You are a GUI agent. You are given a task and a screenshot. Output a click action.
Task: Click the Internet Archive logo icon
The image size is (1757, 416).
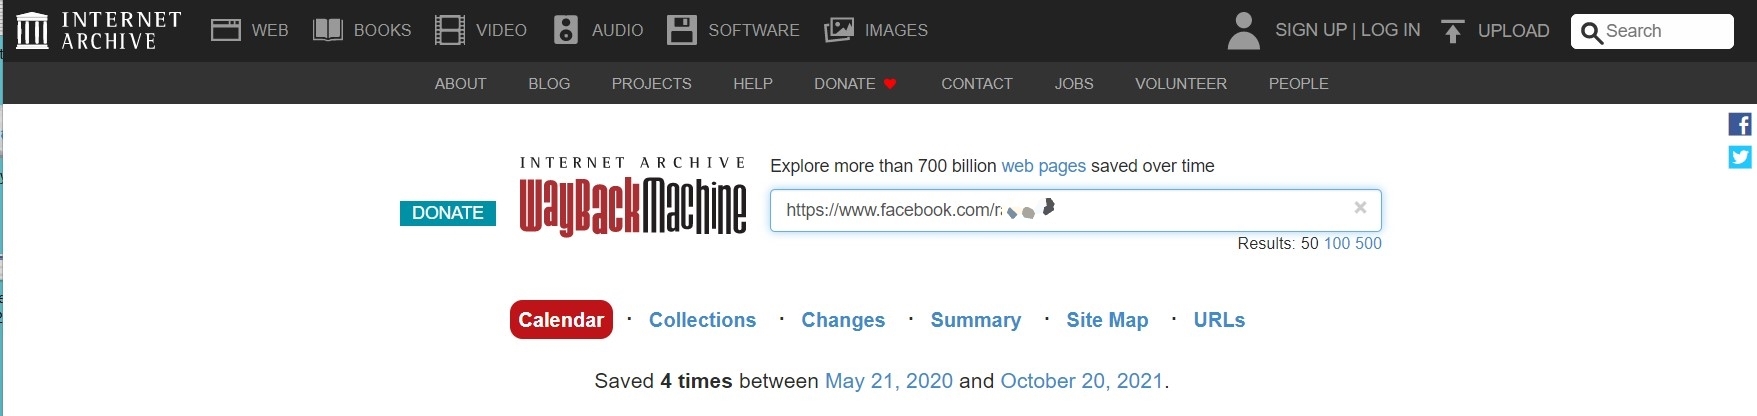pyautogui.click(x=32, y=30)
